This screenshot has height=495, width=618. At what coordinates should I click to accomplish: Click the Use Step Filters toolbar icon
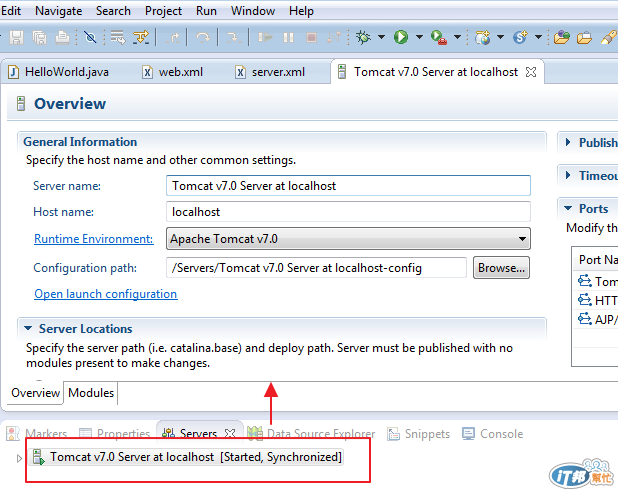(141, 37)
